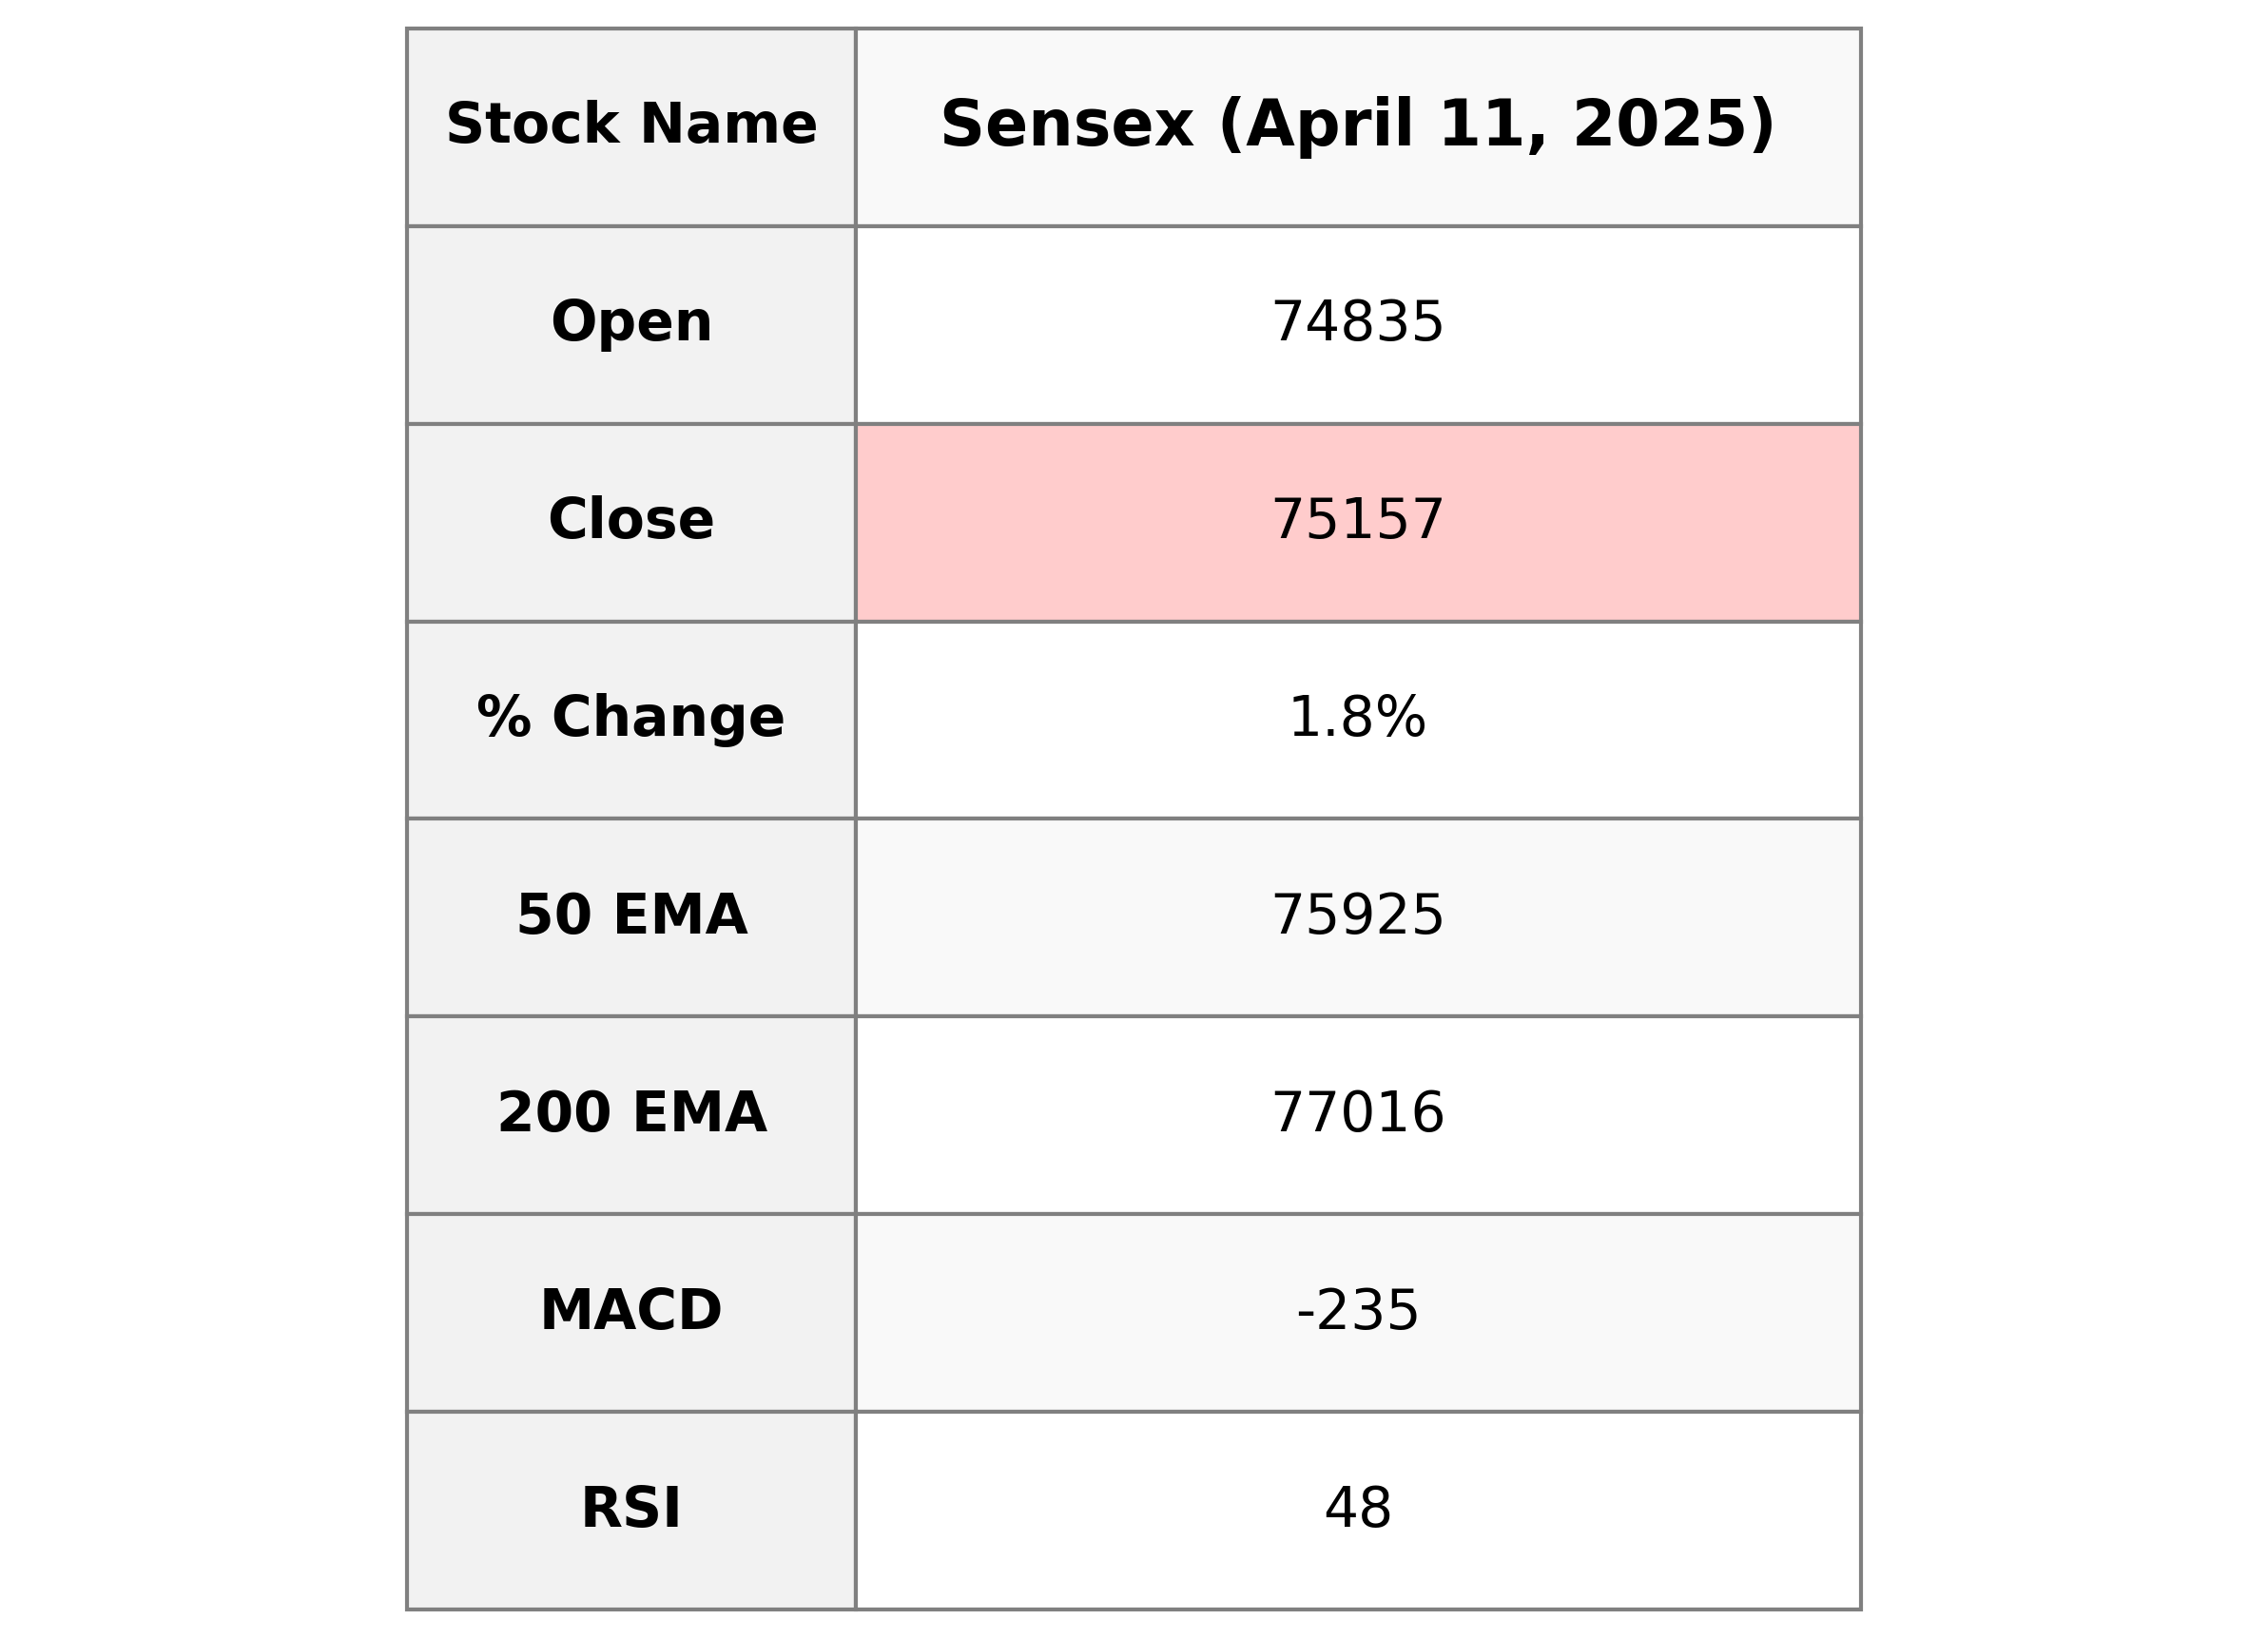Viewport: 2268px width, 1638px height.
Task: Click the 200 EMA value 77016
Action: tap(1357, 1113)
